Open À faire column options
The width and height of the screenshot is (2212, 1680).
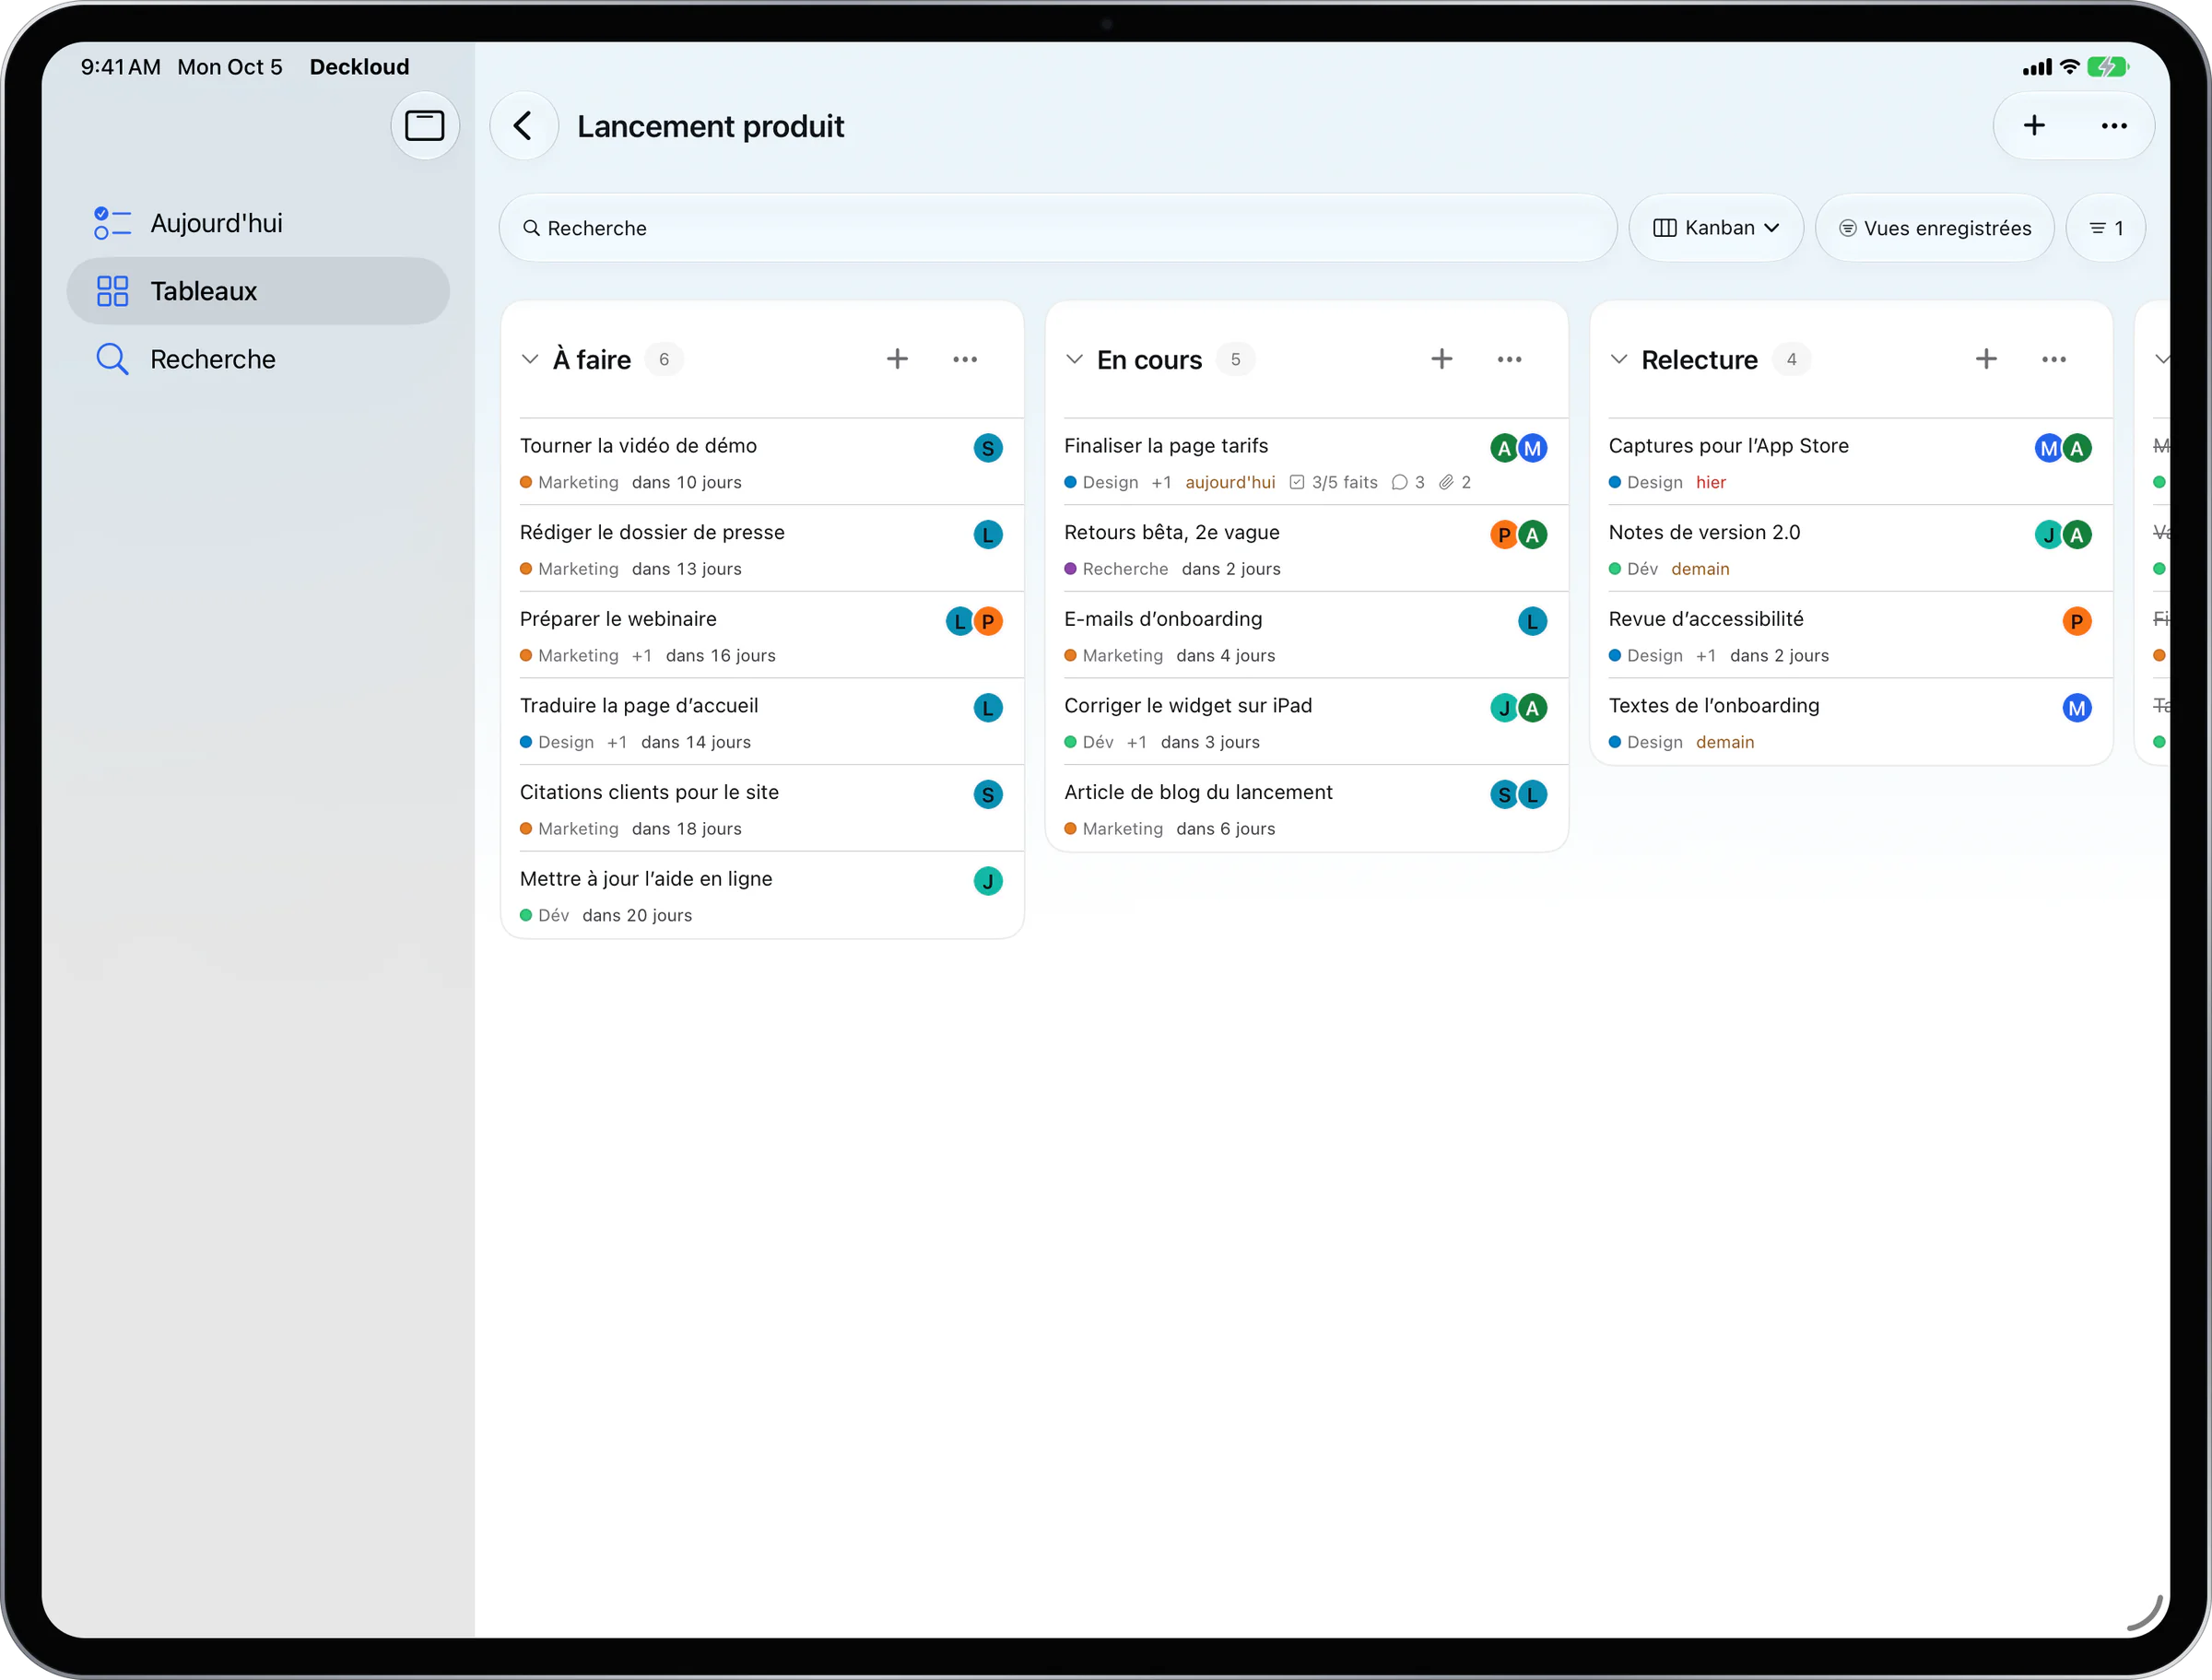(965, 359)
